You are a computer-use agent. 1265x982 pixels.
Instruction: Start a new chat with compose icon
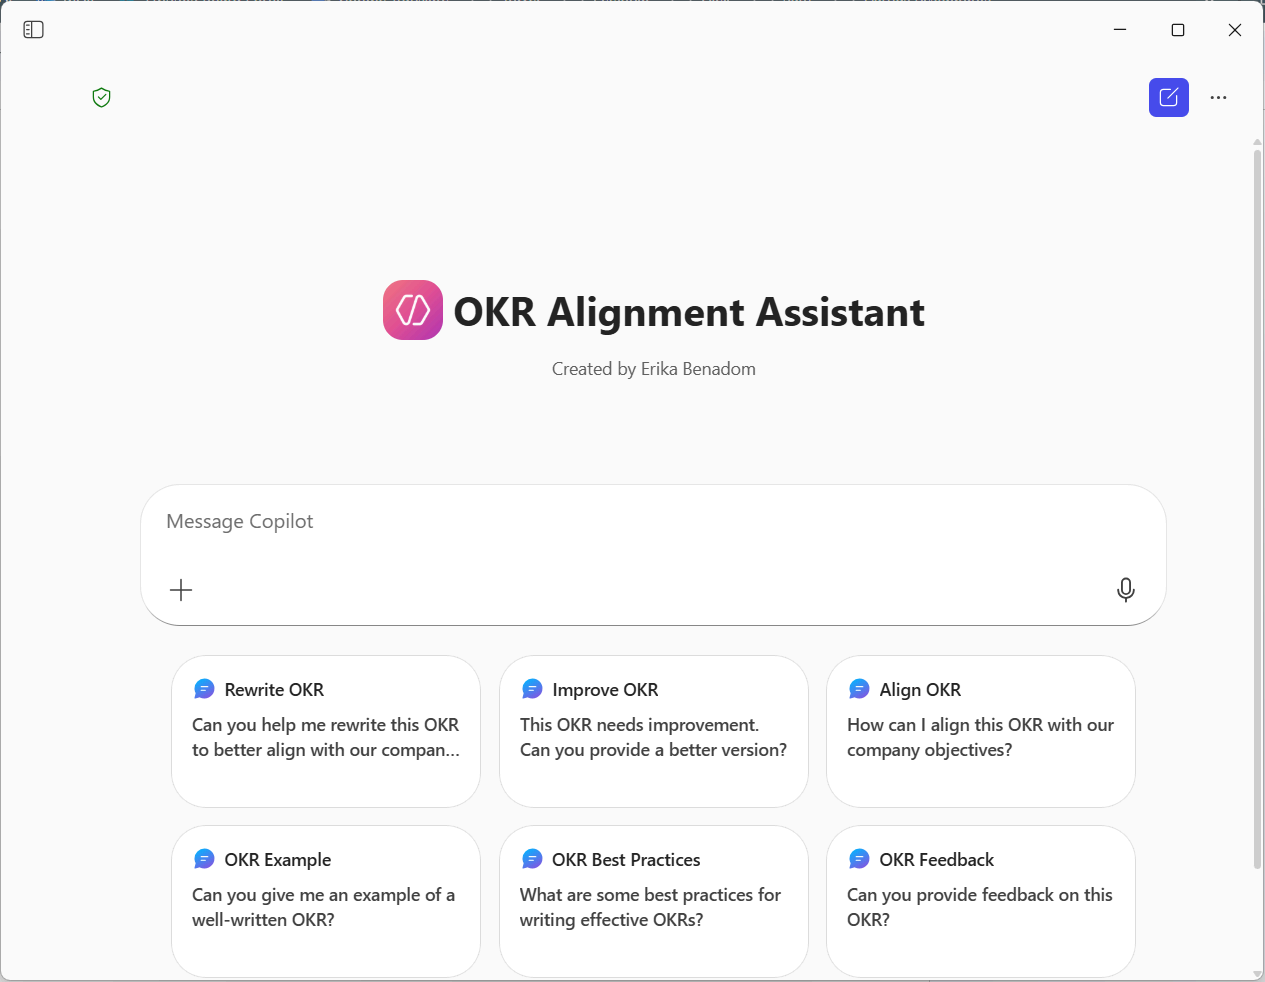tap(1168, 97)
